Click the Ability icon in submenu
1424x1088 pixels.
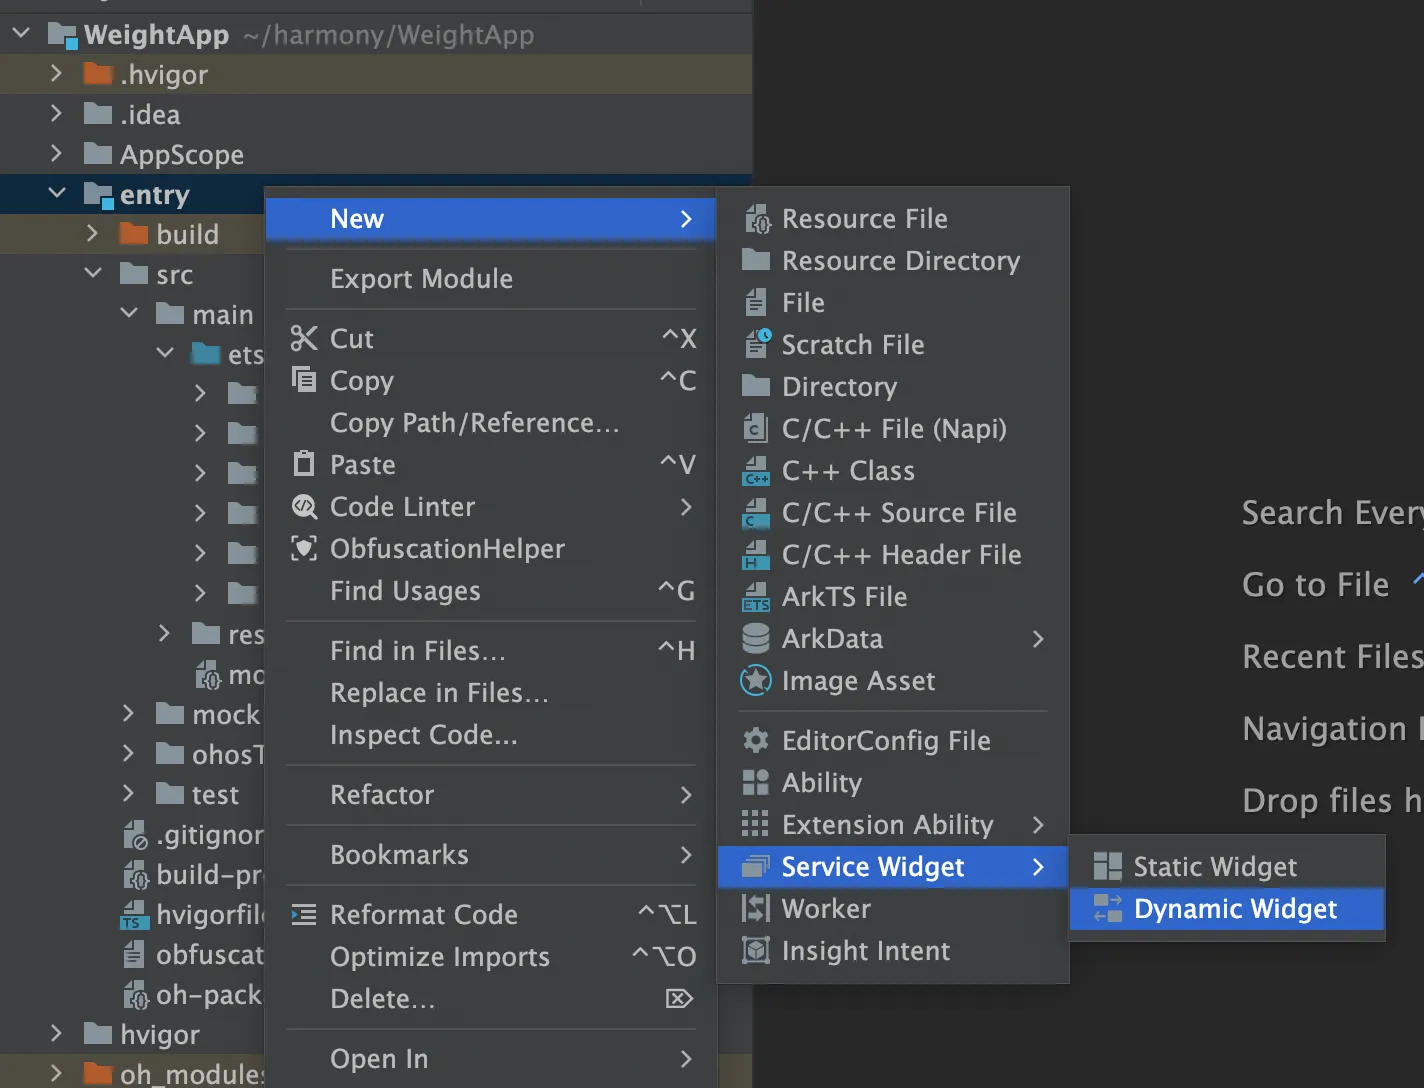(756, 783)
